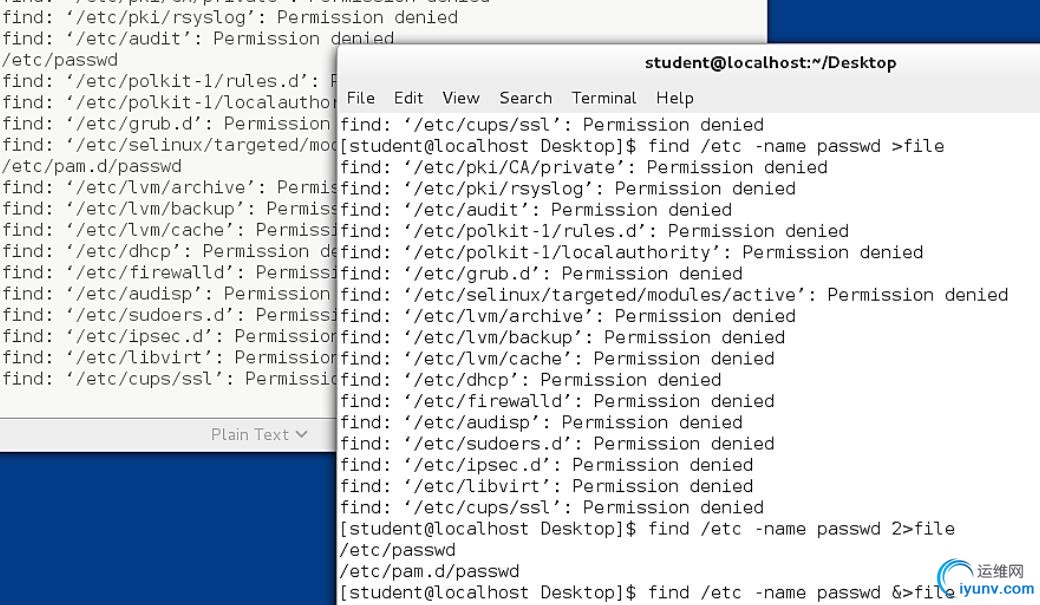
Task: Click the last terminal prompt with &>file command
Action: tap(647, 592)
